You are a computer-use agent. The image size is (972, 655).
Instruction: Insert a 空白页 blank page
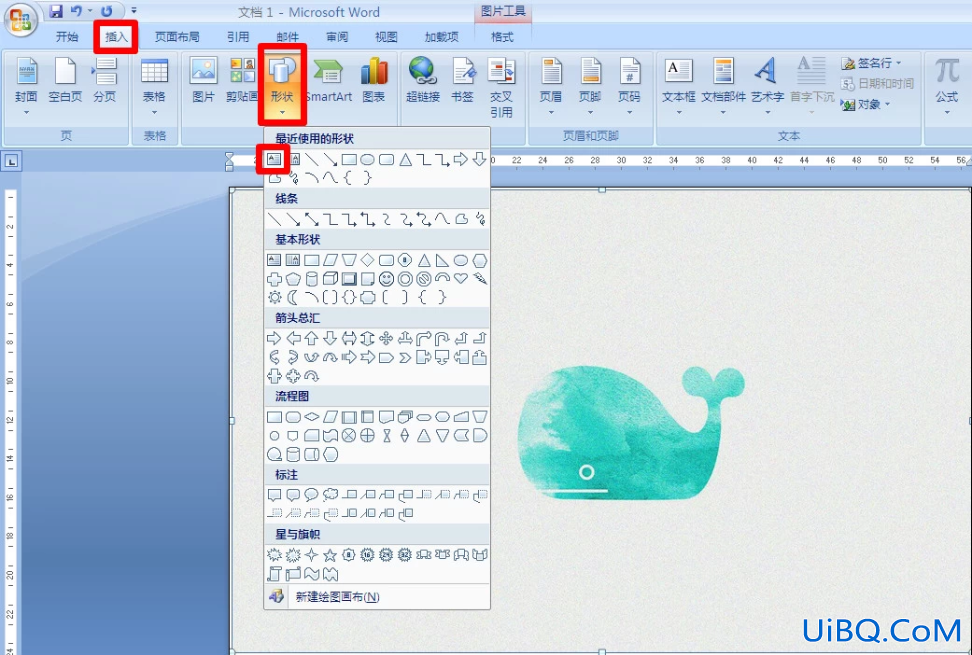65,81
